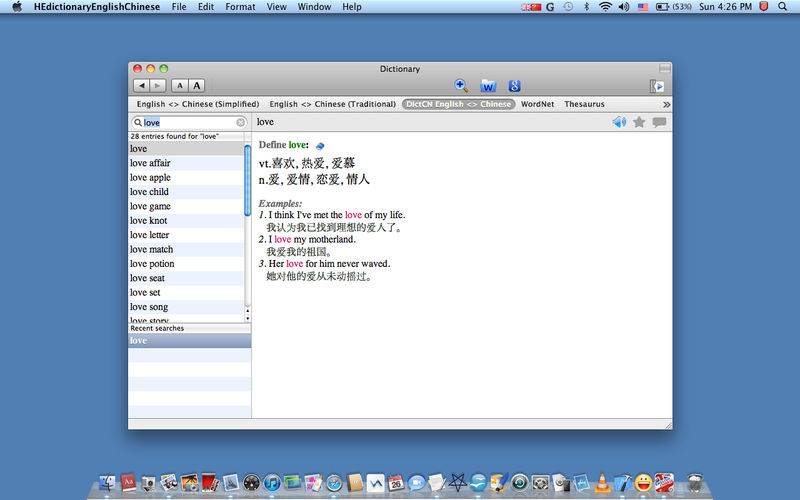Clear the search field with the x button
The width and height of the screenshot is (800, 500).
[240, 122]
